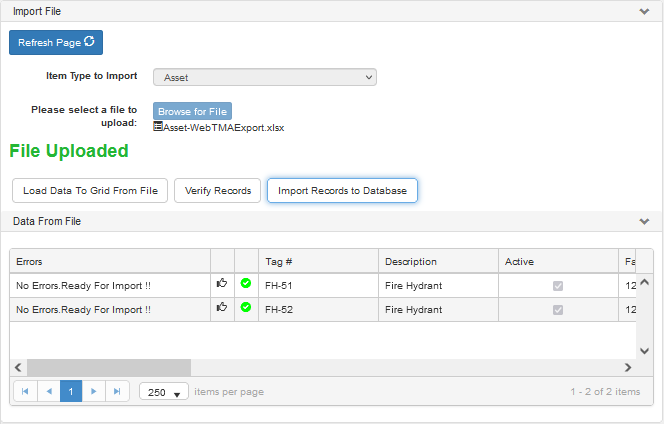Click the No Errors message in FH-51 row
Image resolution: width=664 pixels, height=424 pixels.
83,286
